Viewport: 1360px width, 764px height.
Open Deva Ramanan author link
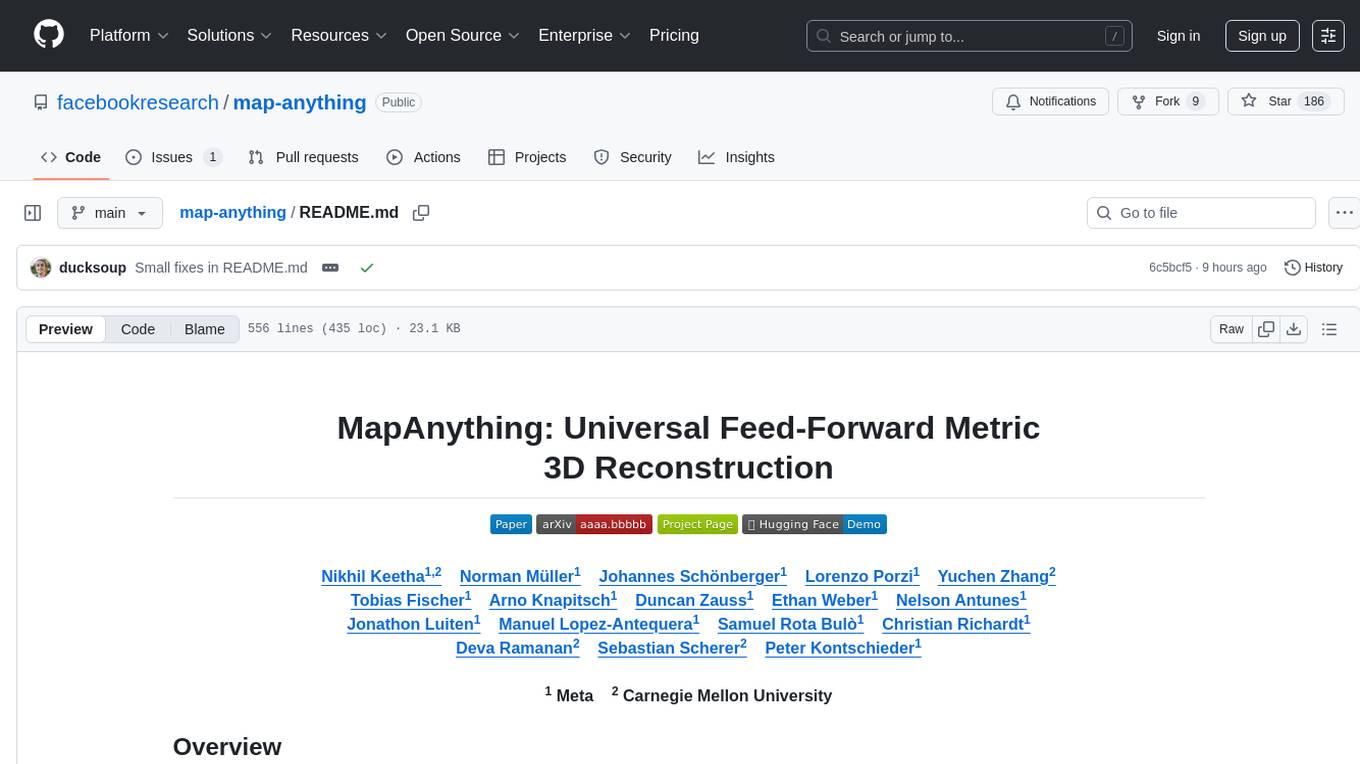coord(518,648)
